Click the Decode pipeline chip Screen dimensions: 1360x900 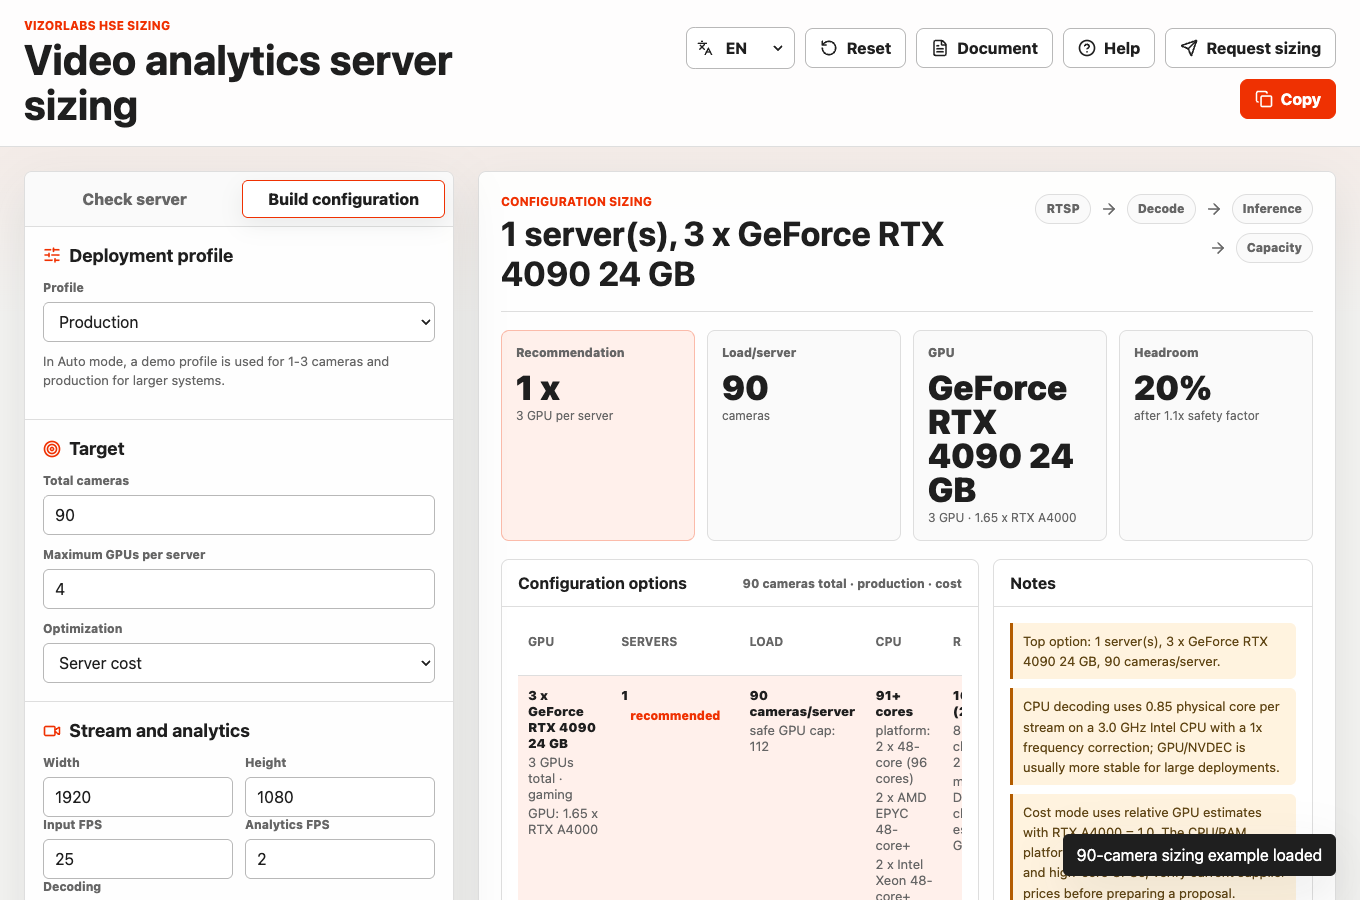[1161, 209]
